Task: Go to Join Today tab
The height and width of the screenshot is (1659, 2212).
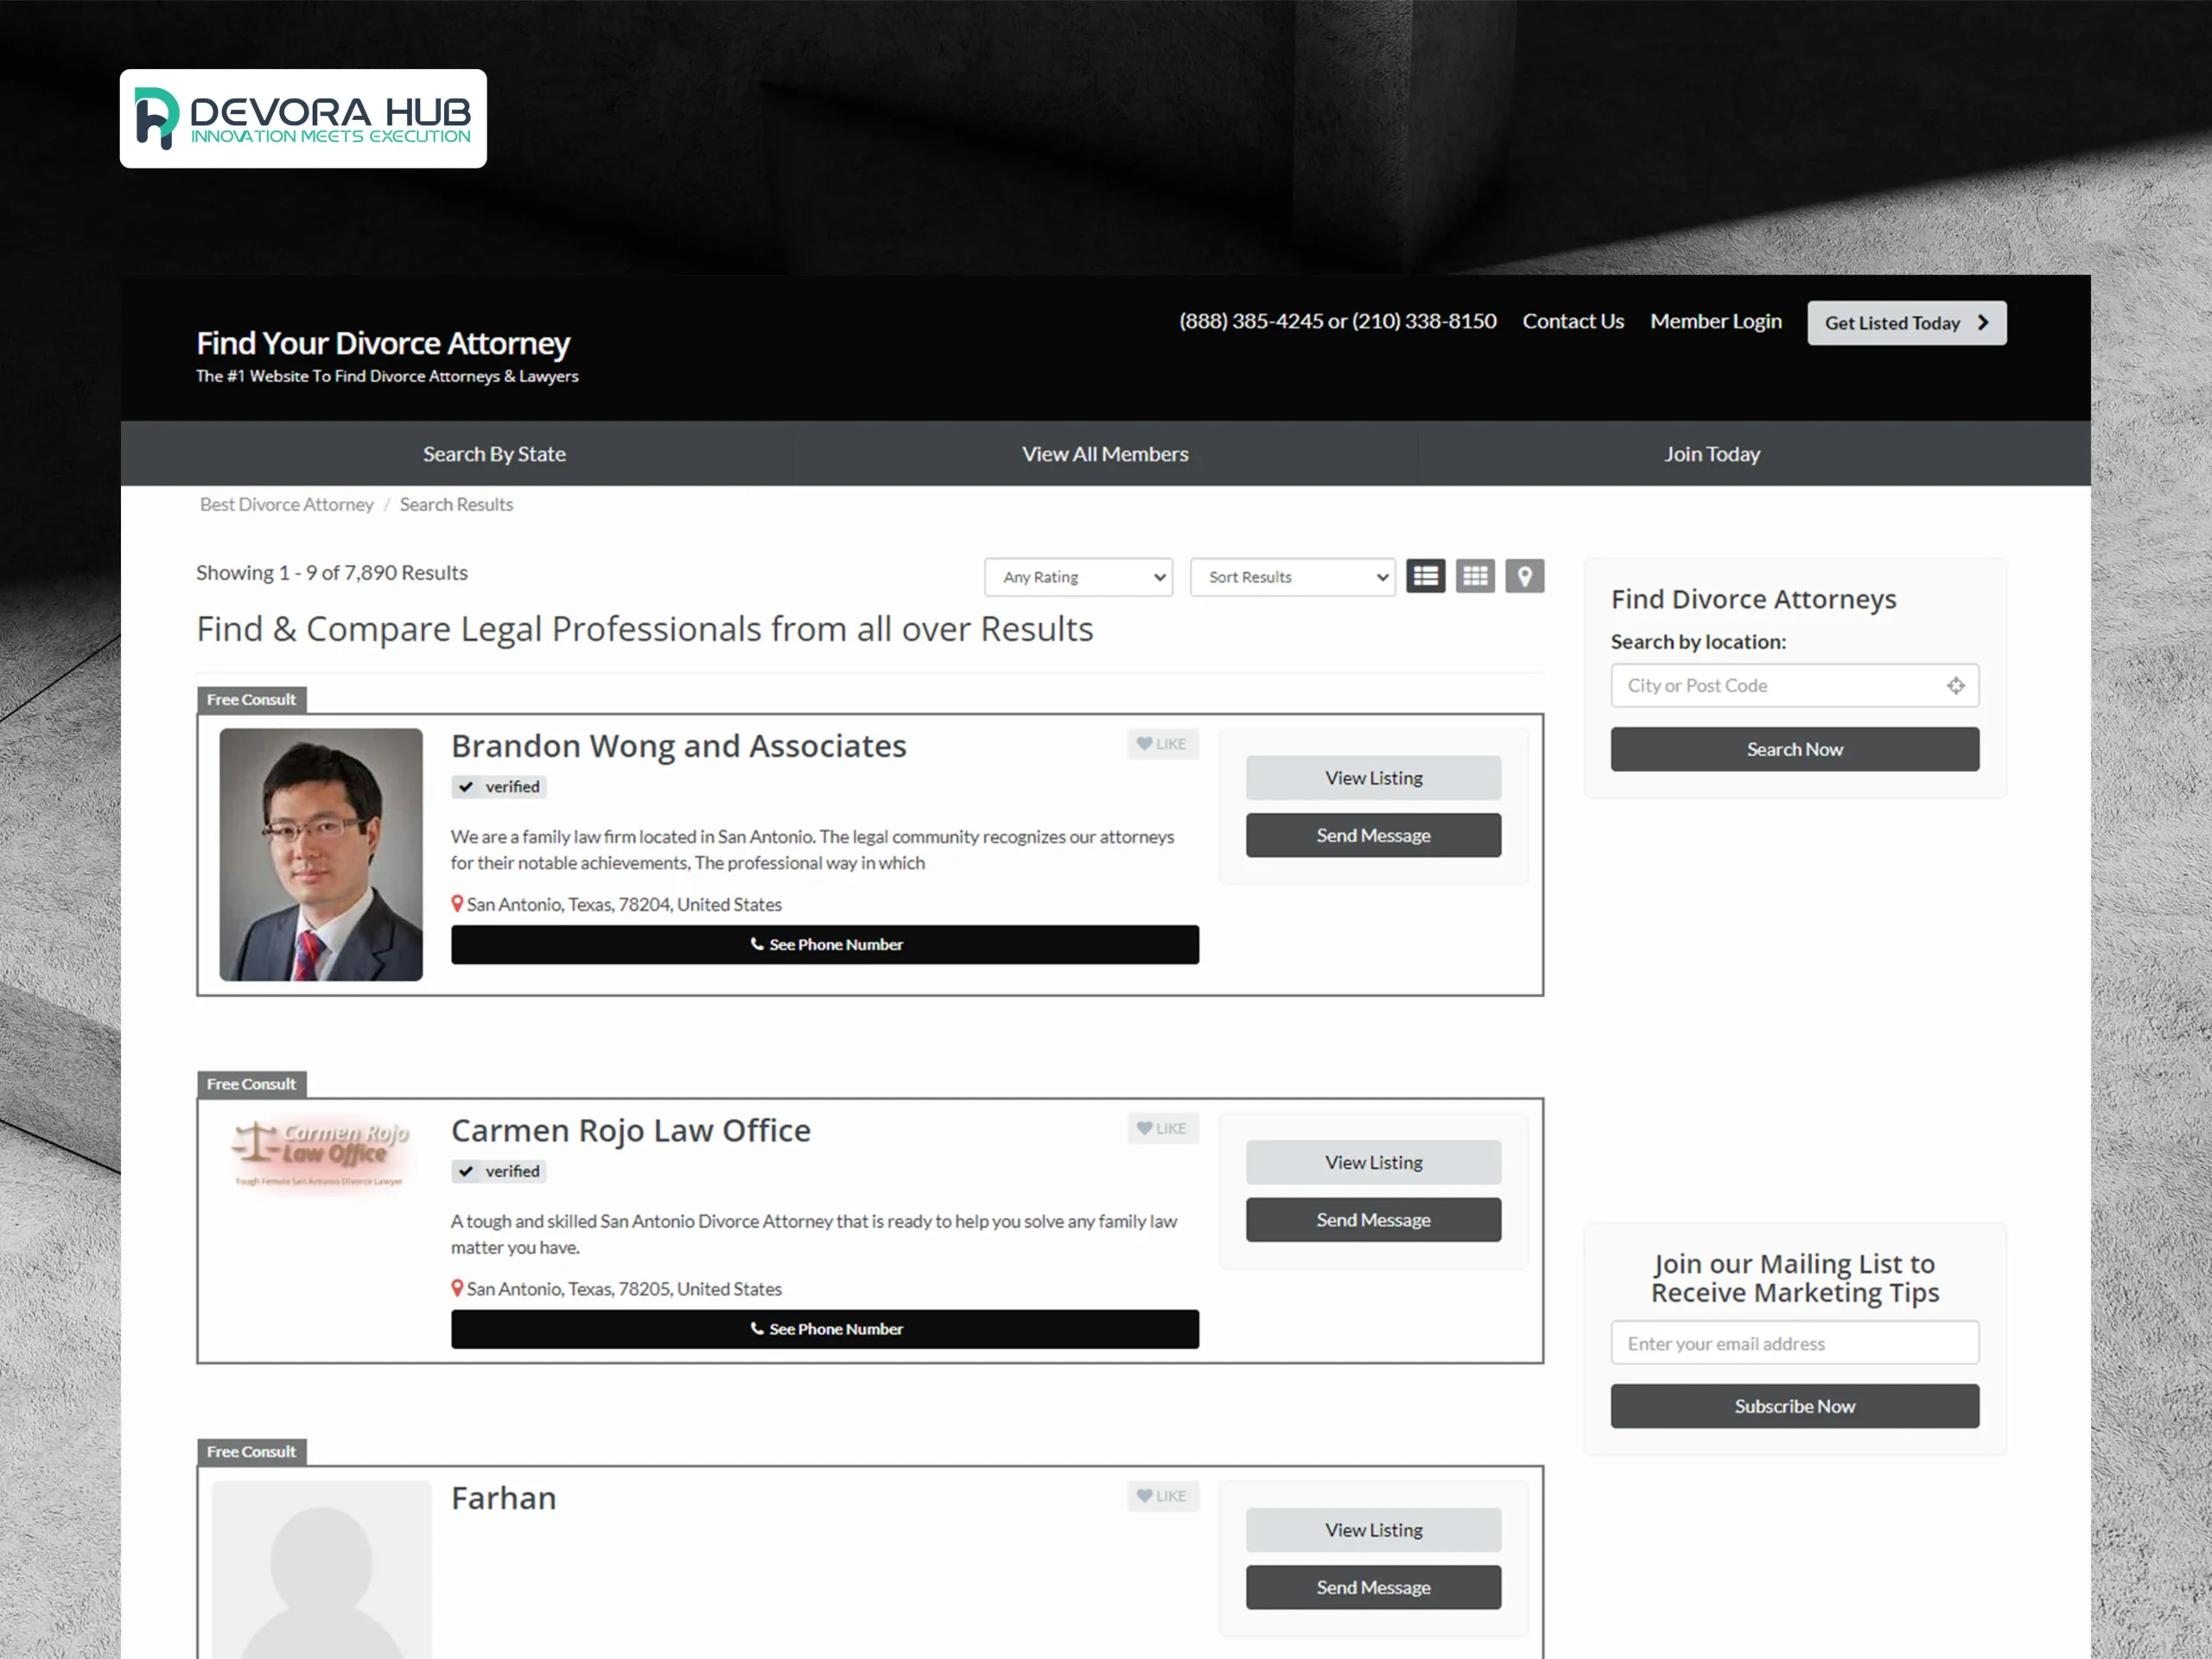Action: coord(1711,454)
